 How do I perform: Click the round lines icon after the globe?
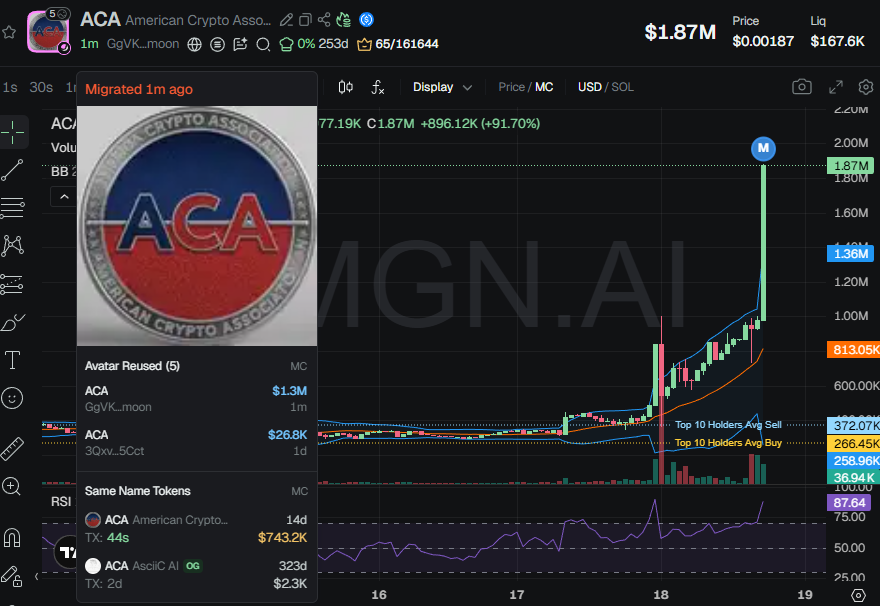tap(217, 44)
